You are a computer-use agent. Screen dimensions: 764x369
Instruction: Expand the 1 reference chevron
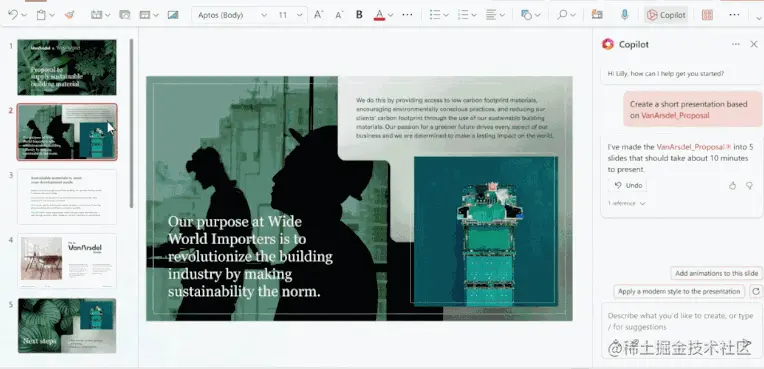pos(642,203)
